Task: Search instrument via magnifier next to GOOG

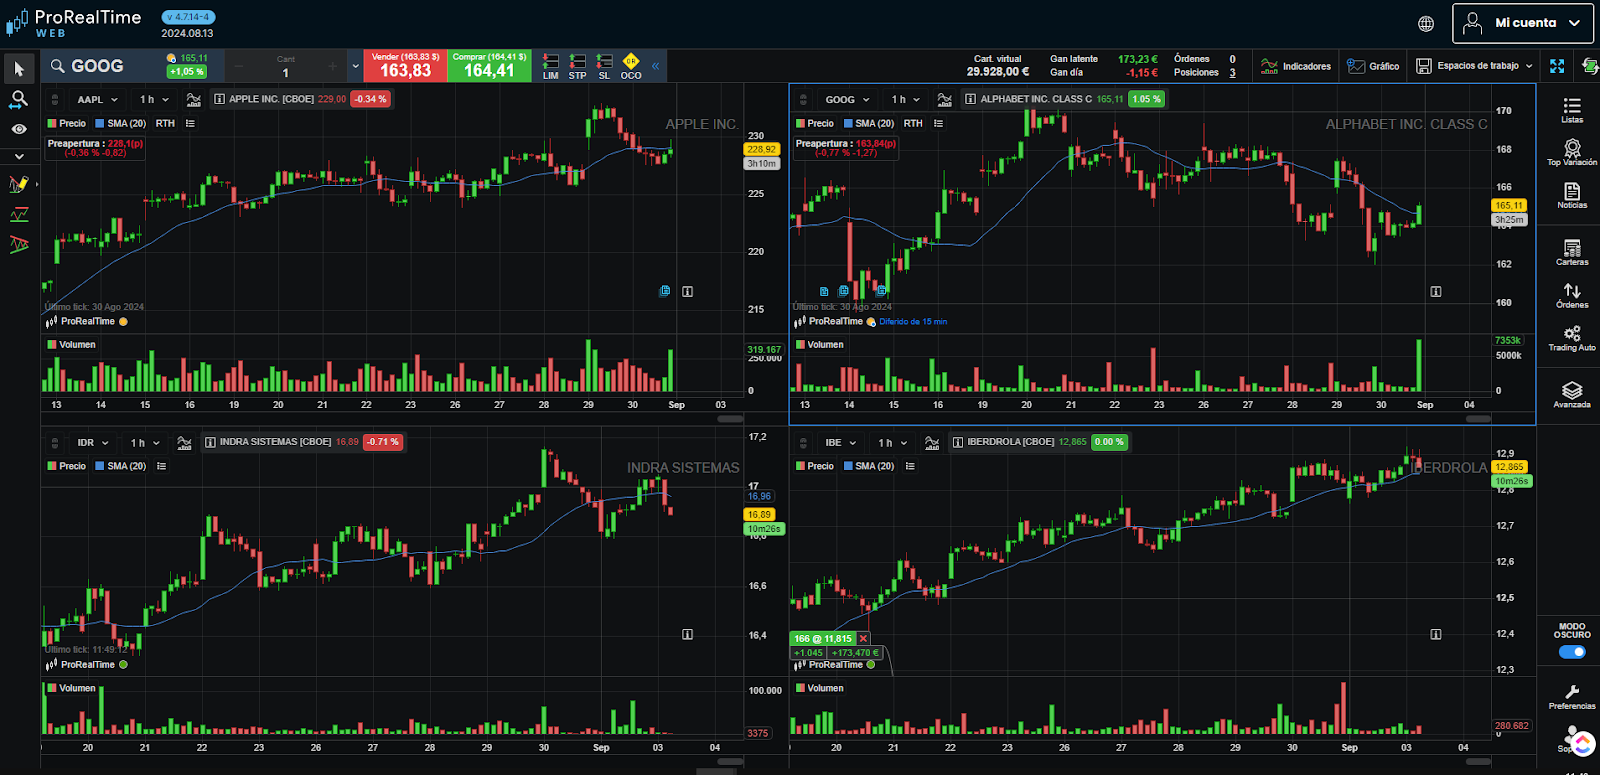Action: [58, 66]
